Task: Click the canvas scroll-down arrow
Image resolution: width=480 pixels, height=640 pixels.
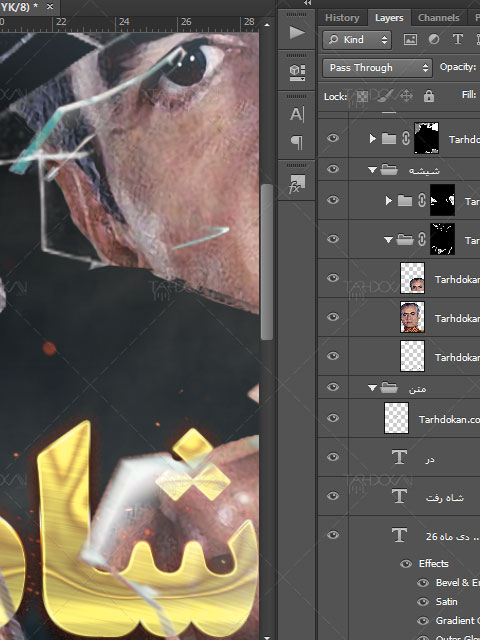Action: coord(267,637)
